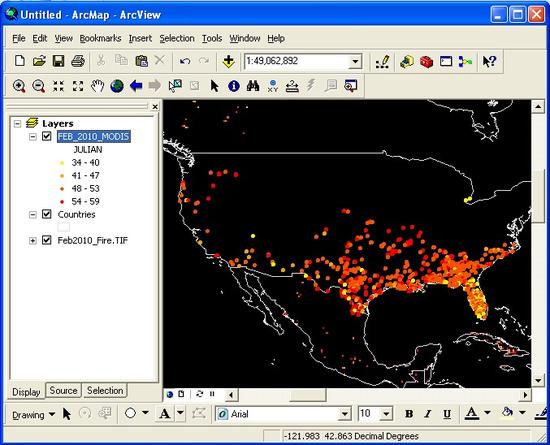Open the Find binoculars tool
The width and height of the screenshot is (550, 445).
(253, 86)
